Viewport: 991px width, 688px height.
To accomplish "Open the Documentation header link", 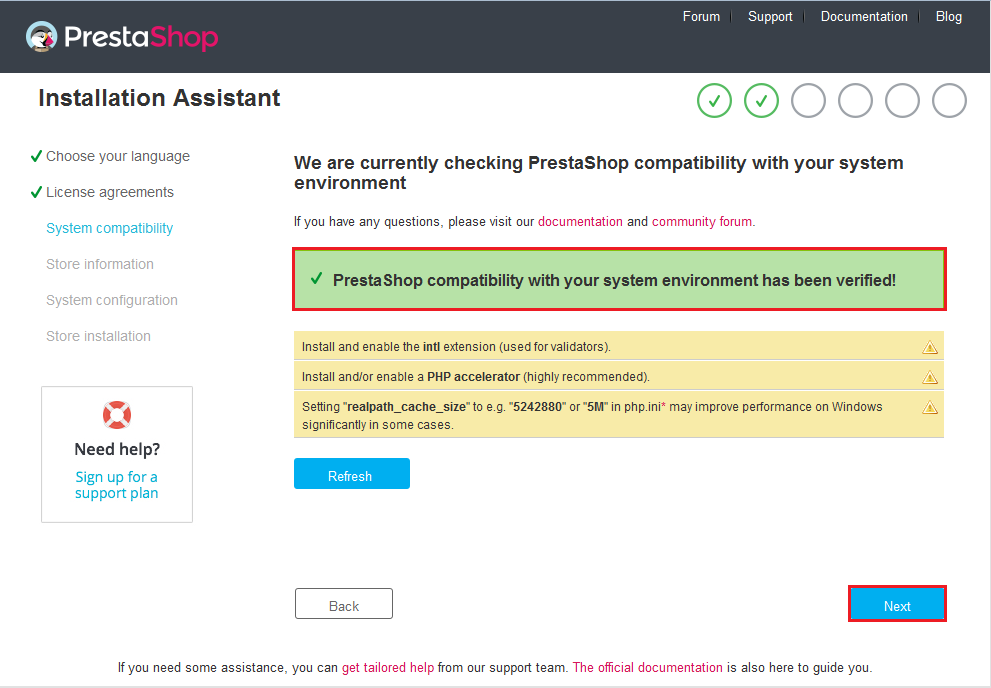I will (x=864, y=16).
